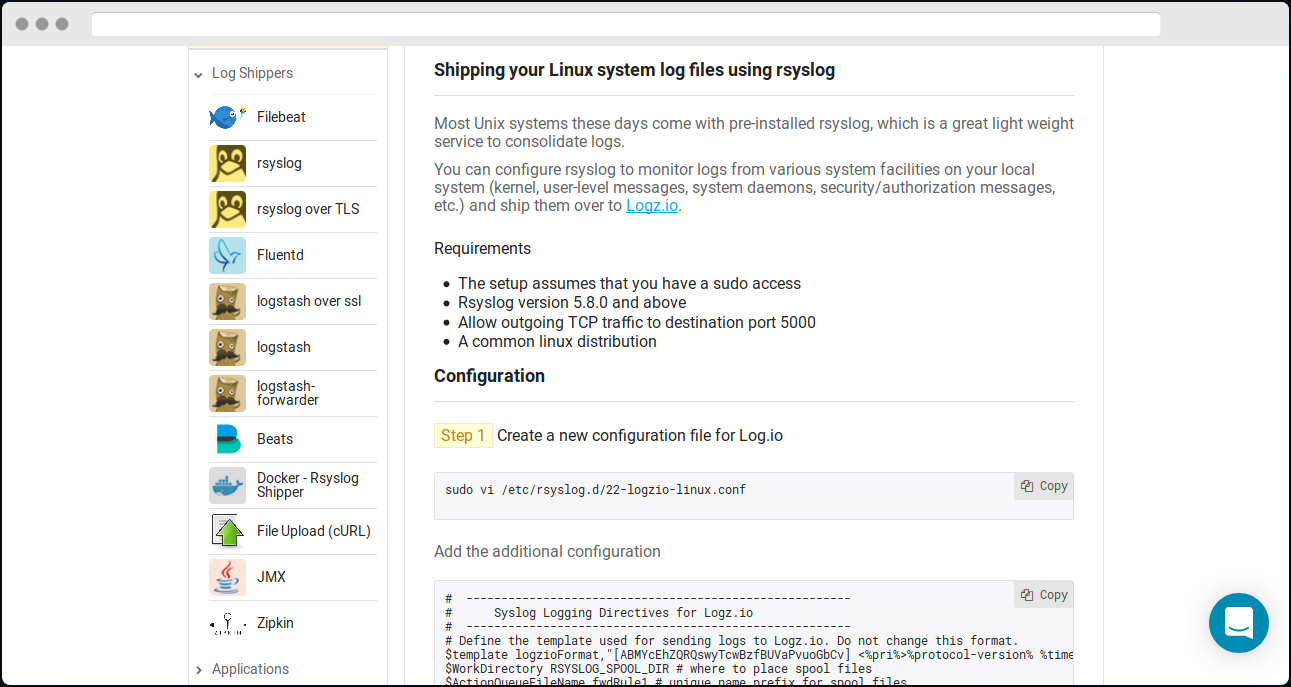The width and height of the screenshot is (1291, 687).
Task: Click the Zipkin logo icon
Action: point(227,623)
